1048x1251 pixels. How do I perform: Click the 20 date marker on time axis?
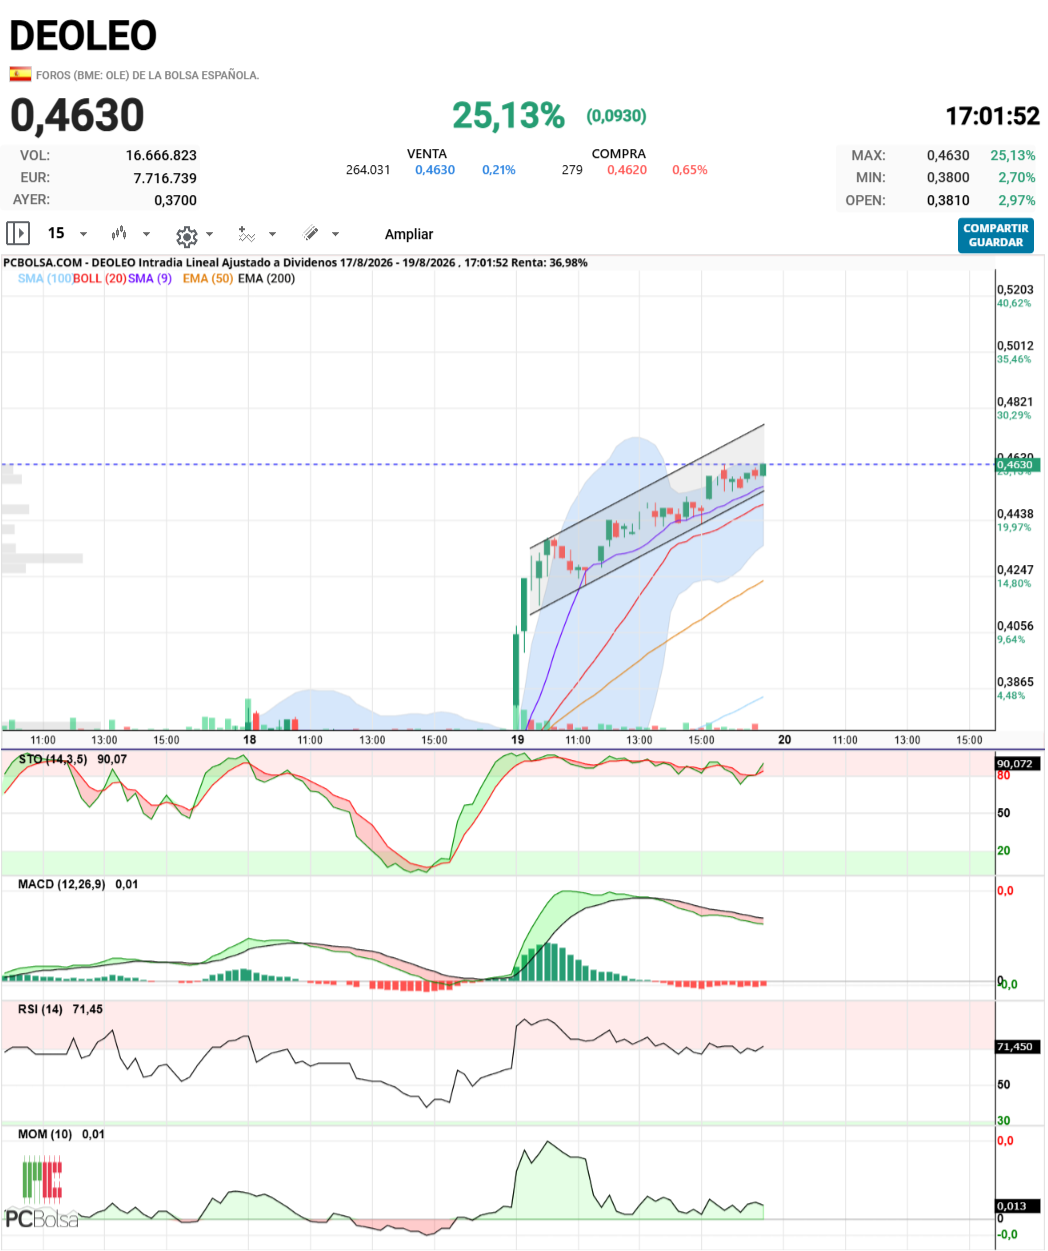(x=785, y=740)
